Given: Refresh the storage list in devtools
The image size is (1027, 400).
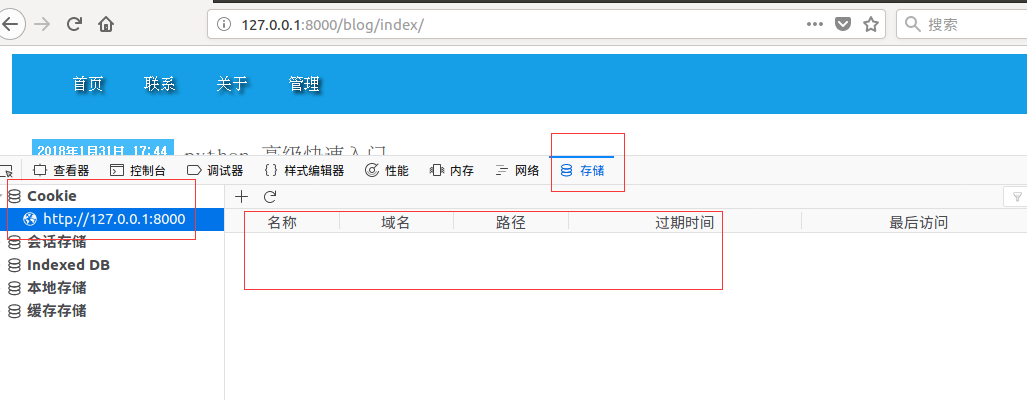Looking at the screenshot, I should pos(269,197).
